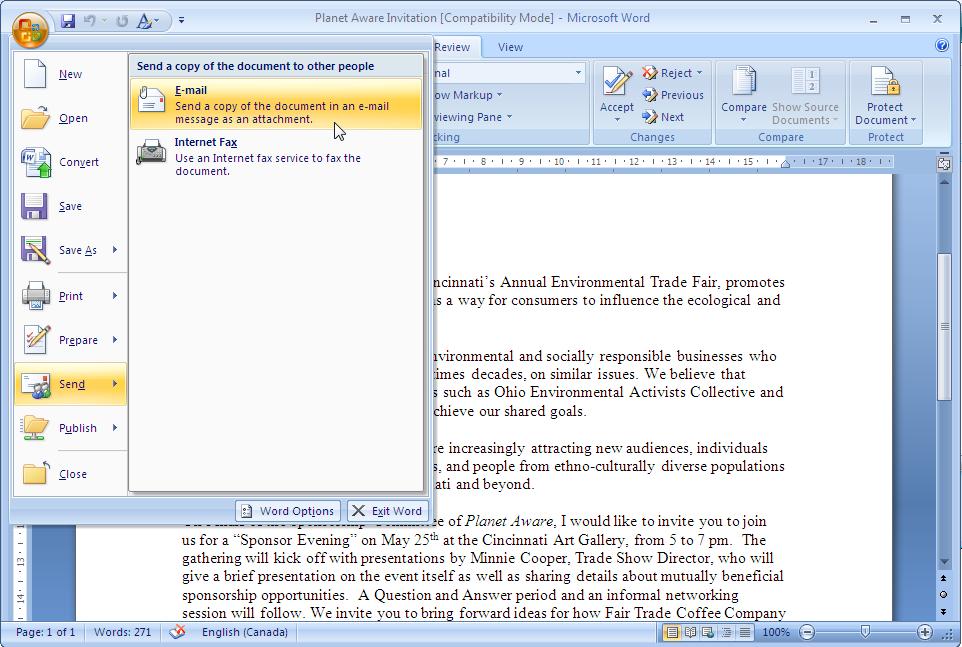
Task: Click the Accept change icon
Action: [617, 82]
